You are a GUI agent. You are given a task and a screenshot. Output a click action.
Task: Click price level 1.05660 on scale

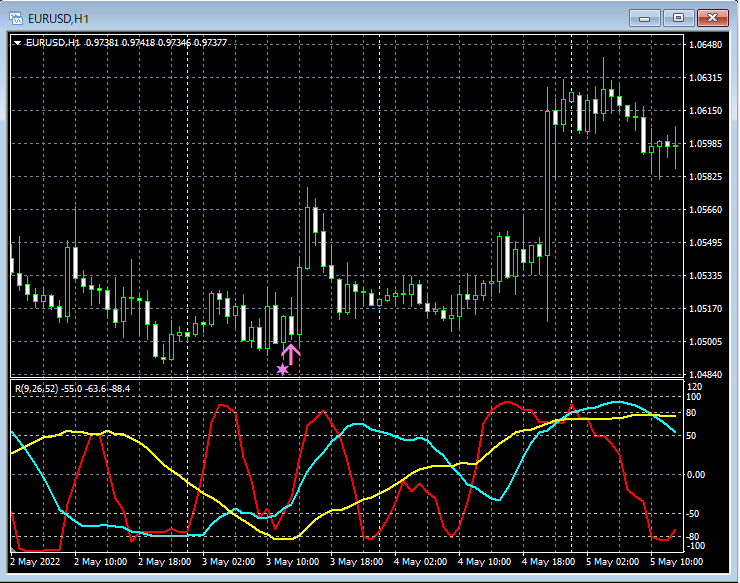[x=706, y=210]
